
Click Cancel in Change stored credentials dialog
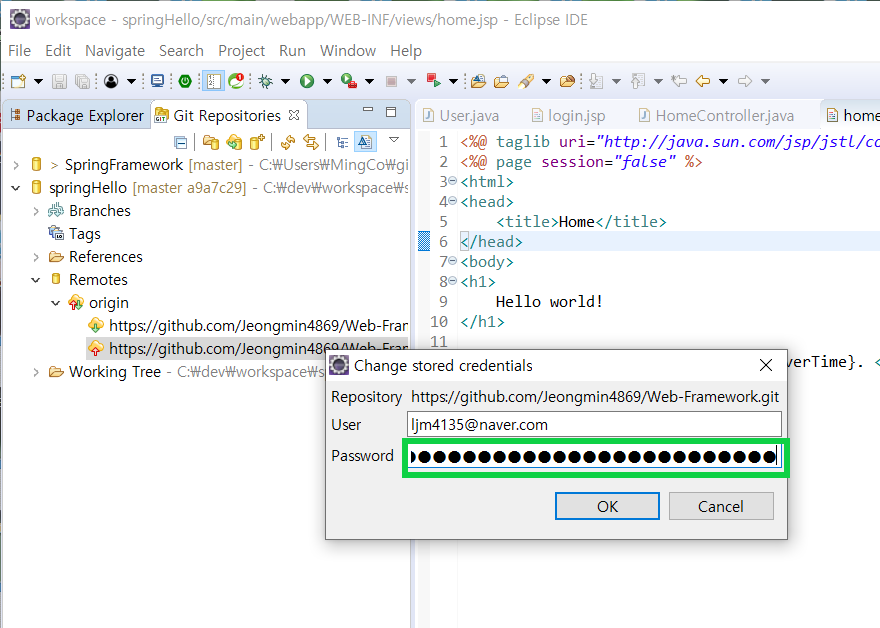click(721, 506)
